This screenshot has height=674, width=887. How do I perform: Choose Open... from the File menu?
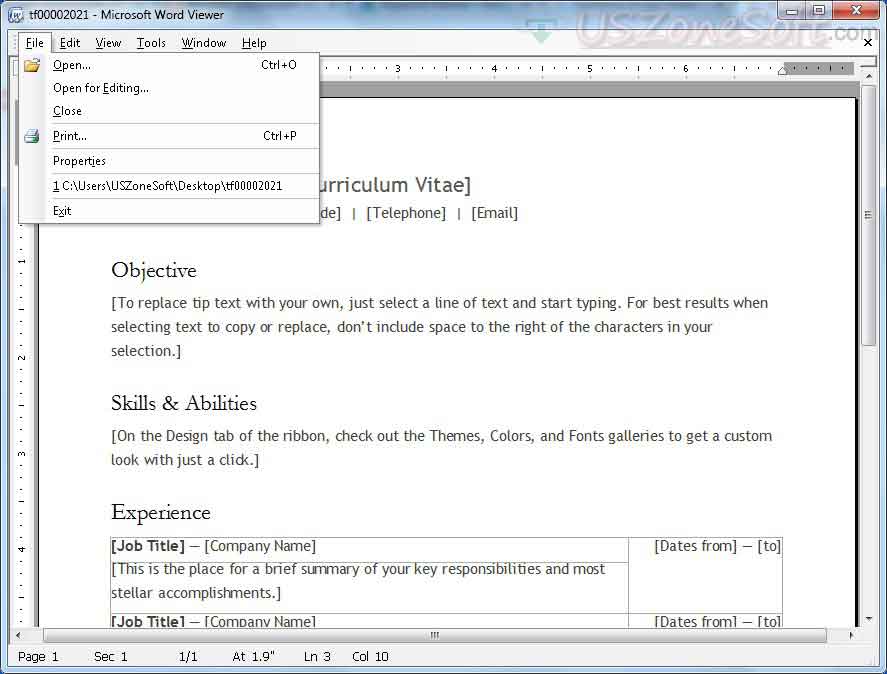(x=169, y=65)
